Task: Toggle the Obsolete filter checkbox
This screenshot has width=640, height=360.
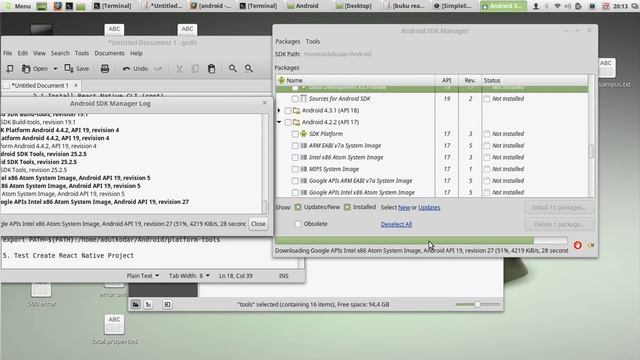Action: (x=298, y=224)
